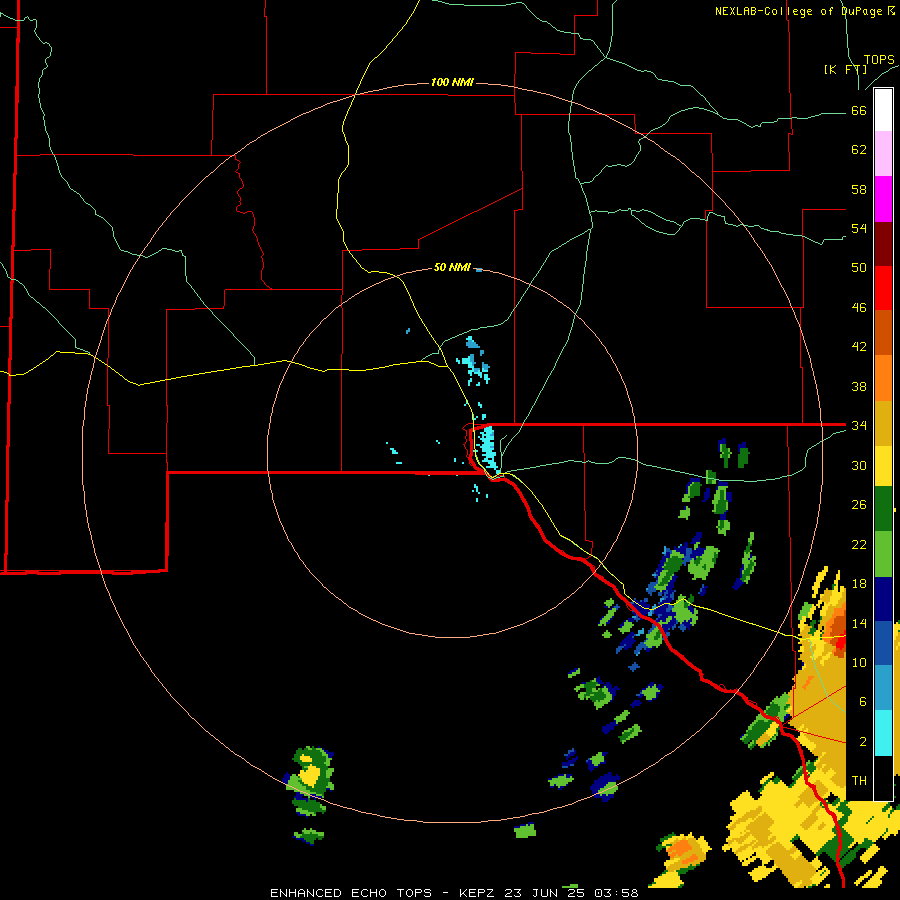Pick the dark orange legend color band
The image size is (900, 900).
883,333
